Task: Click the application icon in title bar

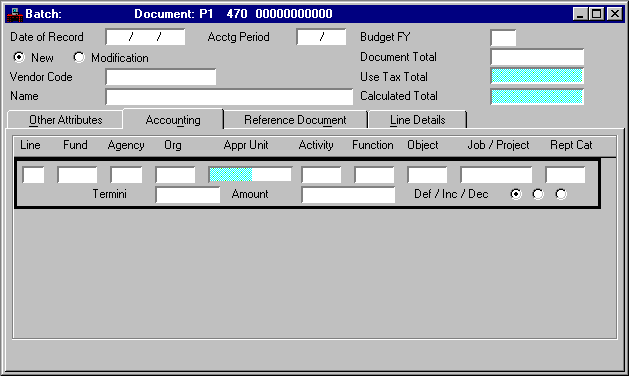Action: point(14,14)
